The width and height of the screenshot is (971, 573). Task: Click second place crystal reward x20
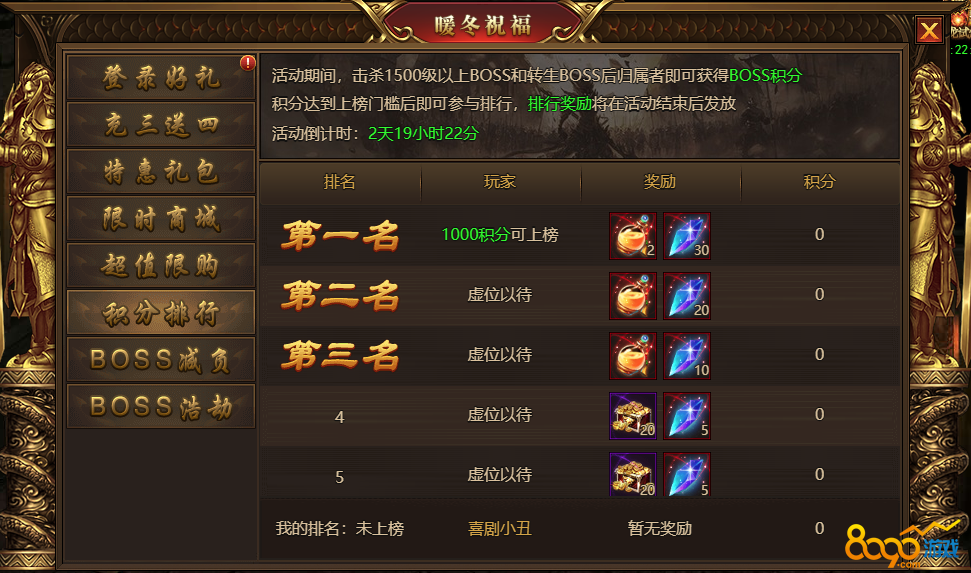[x=687, y=295]
